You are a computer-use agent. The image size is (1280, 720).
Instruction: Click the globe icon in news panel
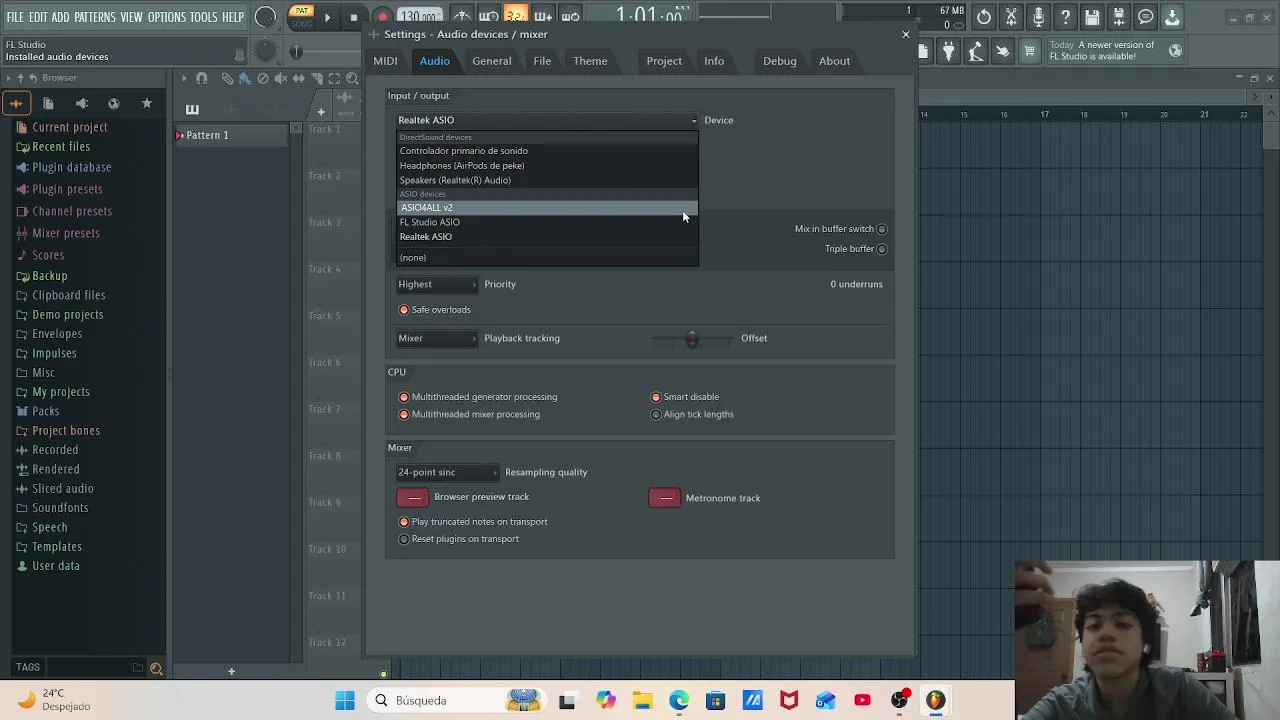coord(1175,50)
